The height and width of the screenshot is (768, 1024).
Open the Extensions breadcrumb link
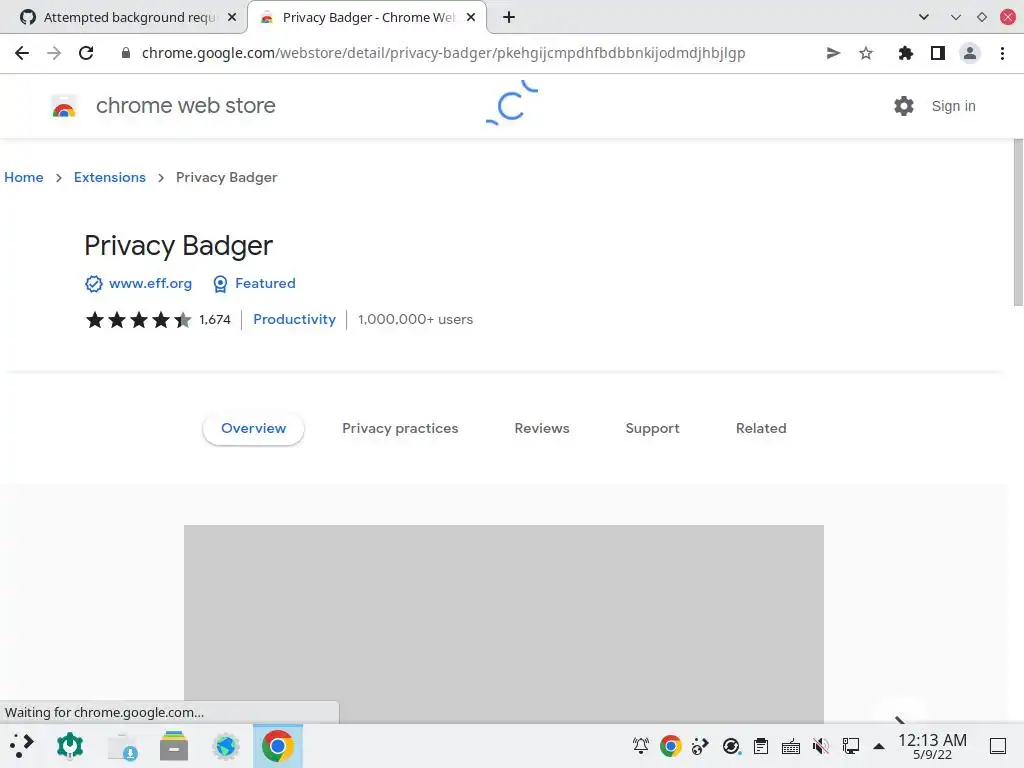110,178
